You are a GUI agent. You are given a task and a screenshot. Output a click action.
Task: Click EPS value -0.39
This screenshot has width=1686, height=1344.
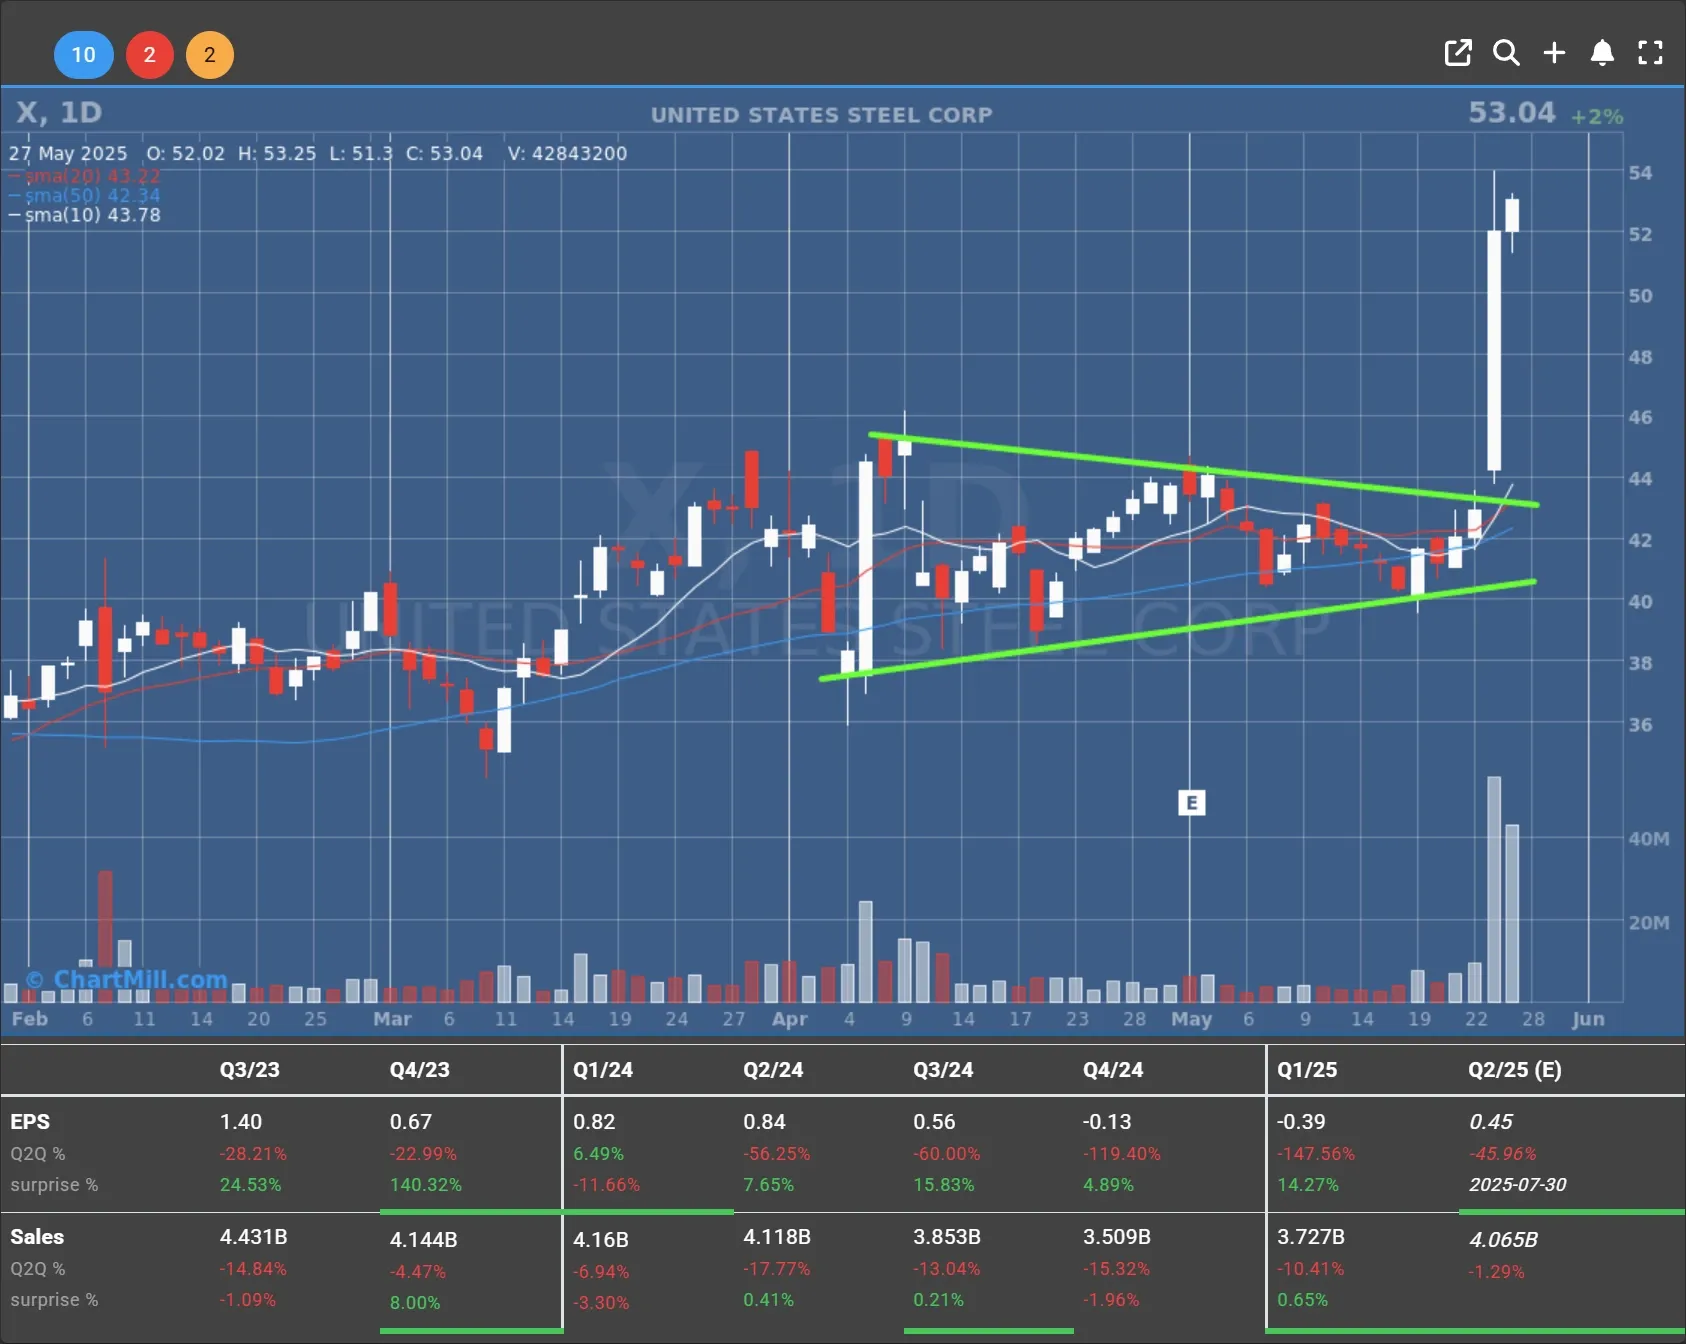(x=1301, y=1122)
